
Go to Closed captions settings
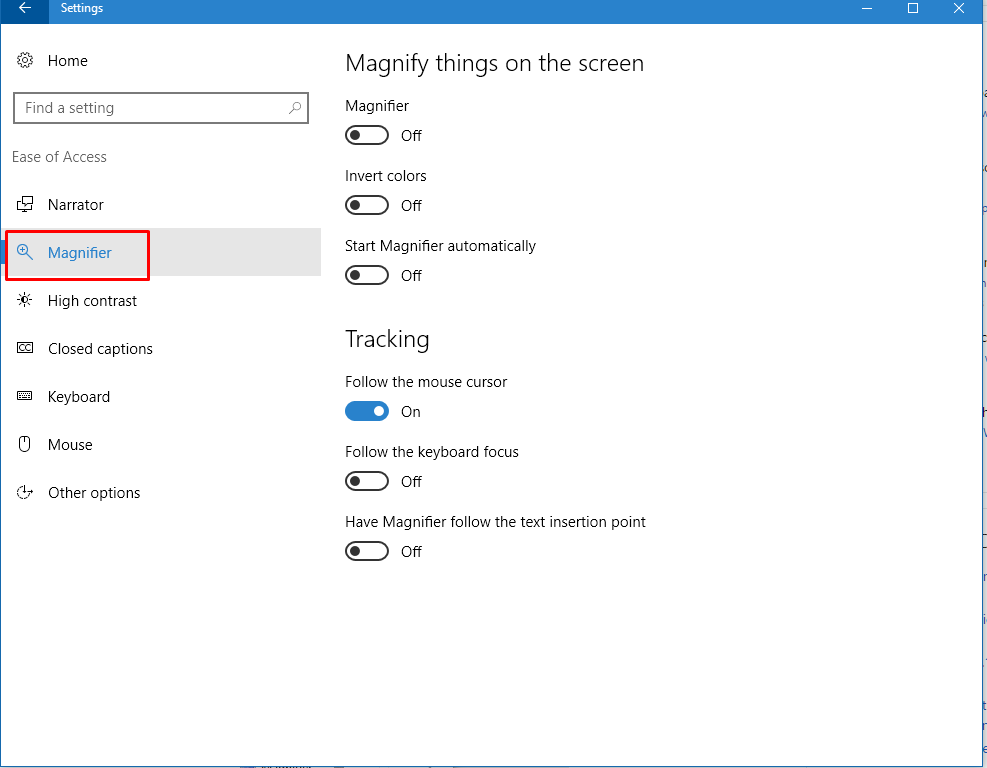pos(100,349)
